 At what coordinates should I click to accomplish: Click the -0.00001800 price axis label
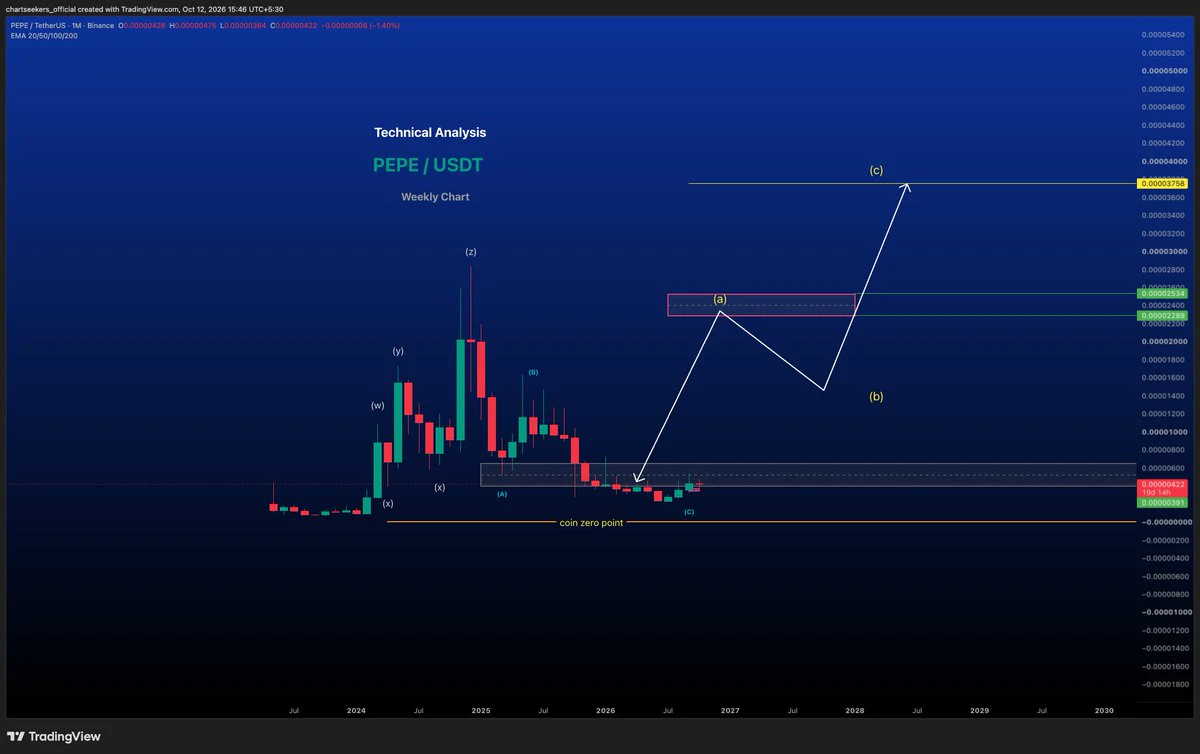pos(1164,685)
